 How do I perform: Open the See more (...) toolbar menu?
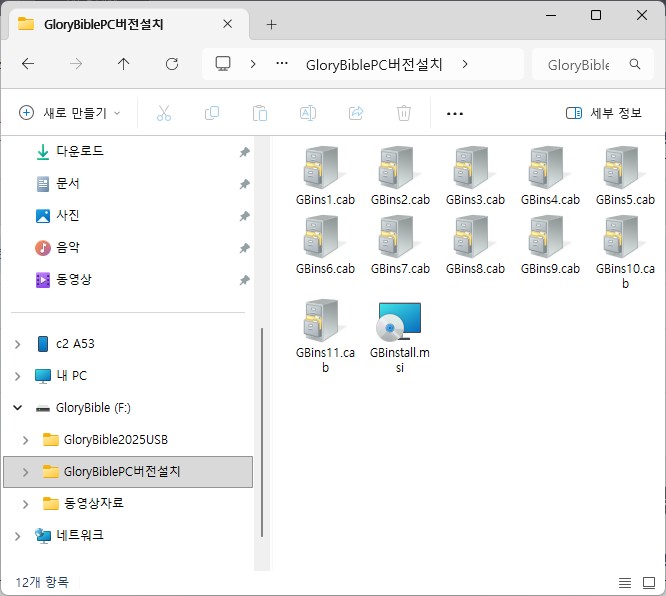[x=455, y=113]
